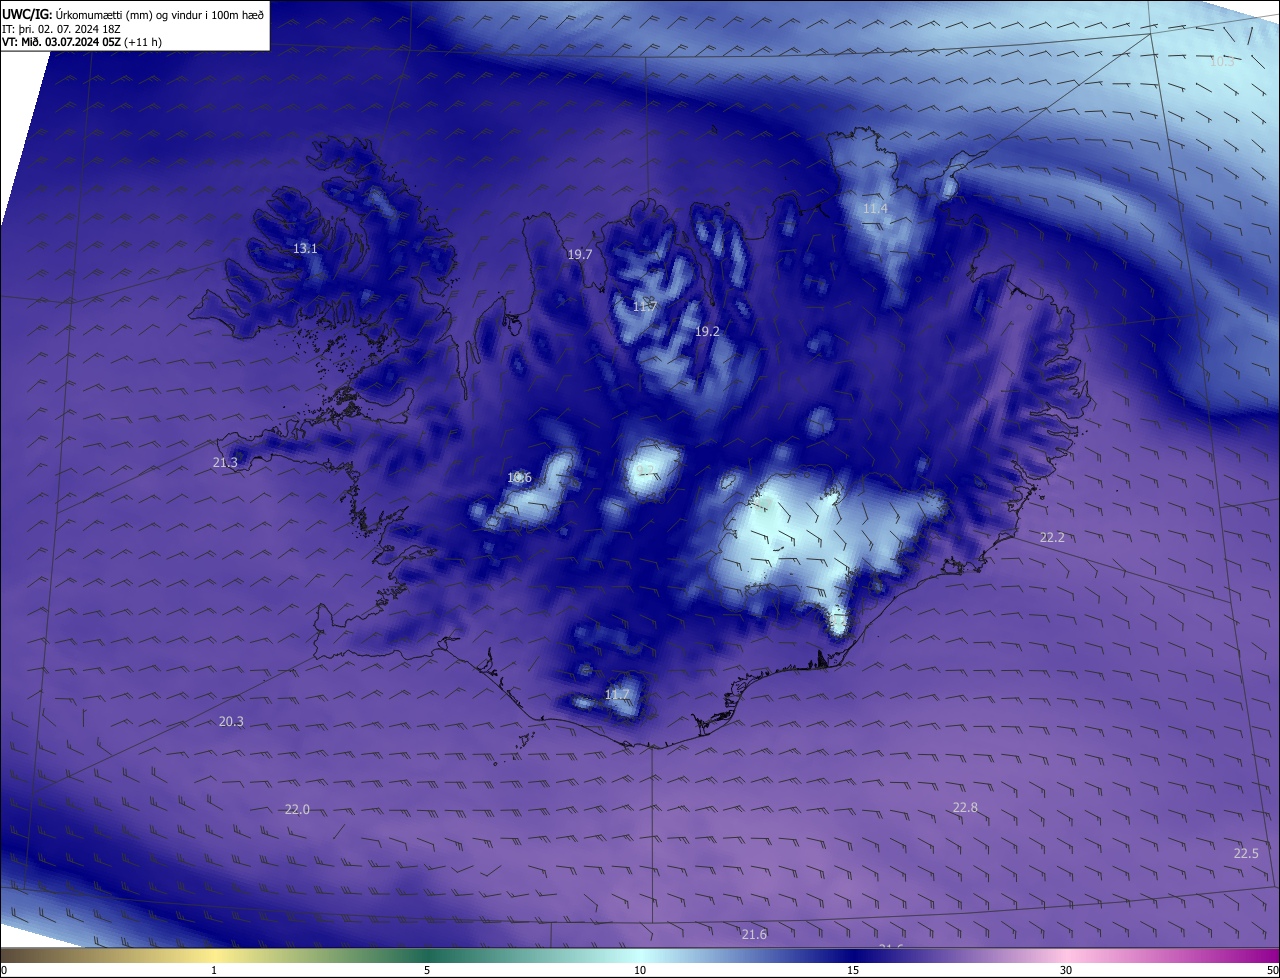Click the 22.2 value label
1280x978 pixels.
click(1052, 537)
